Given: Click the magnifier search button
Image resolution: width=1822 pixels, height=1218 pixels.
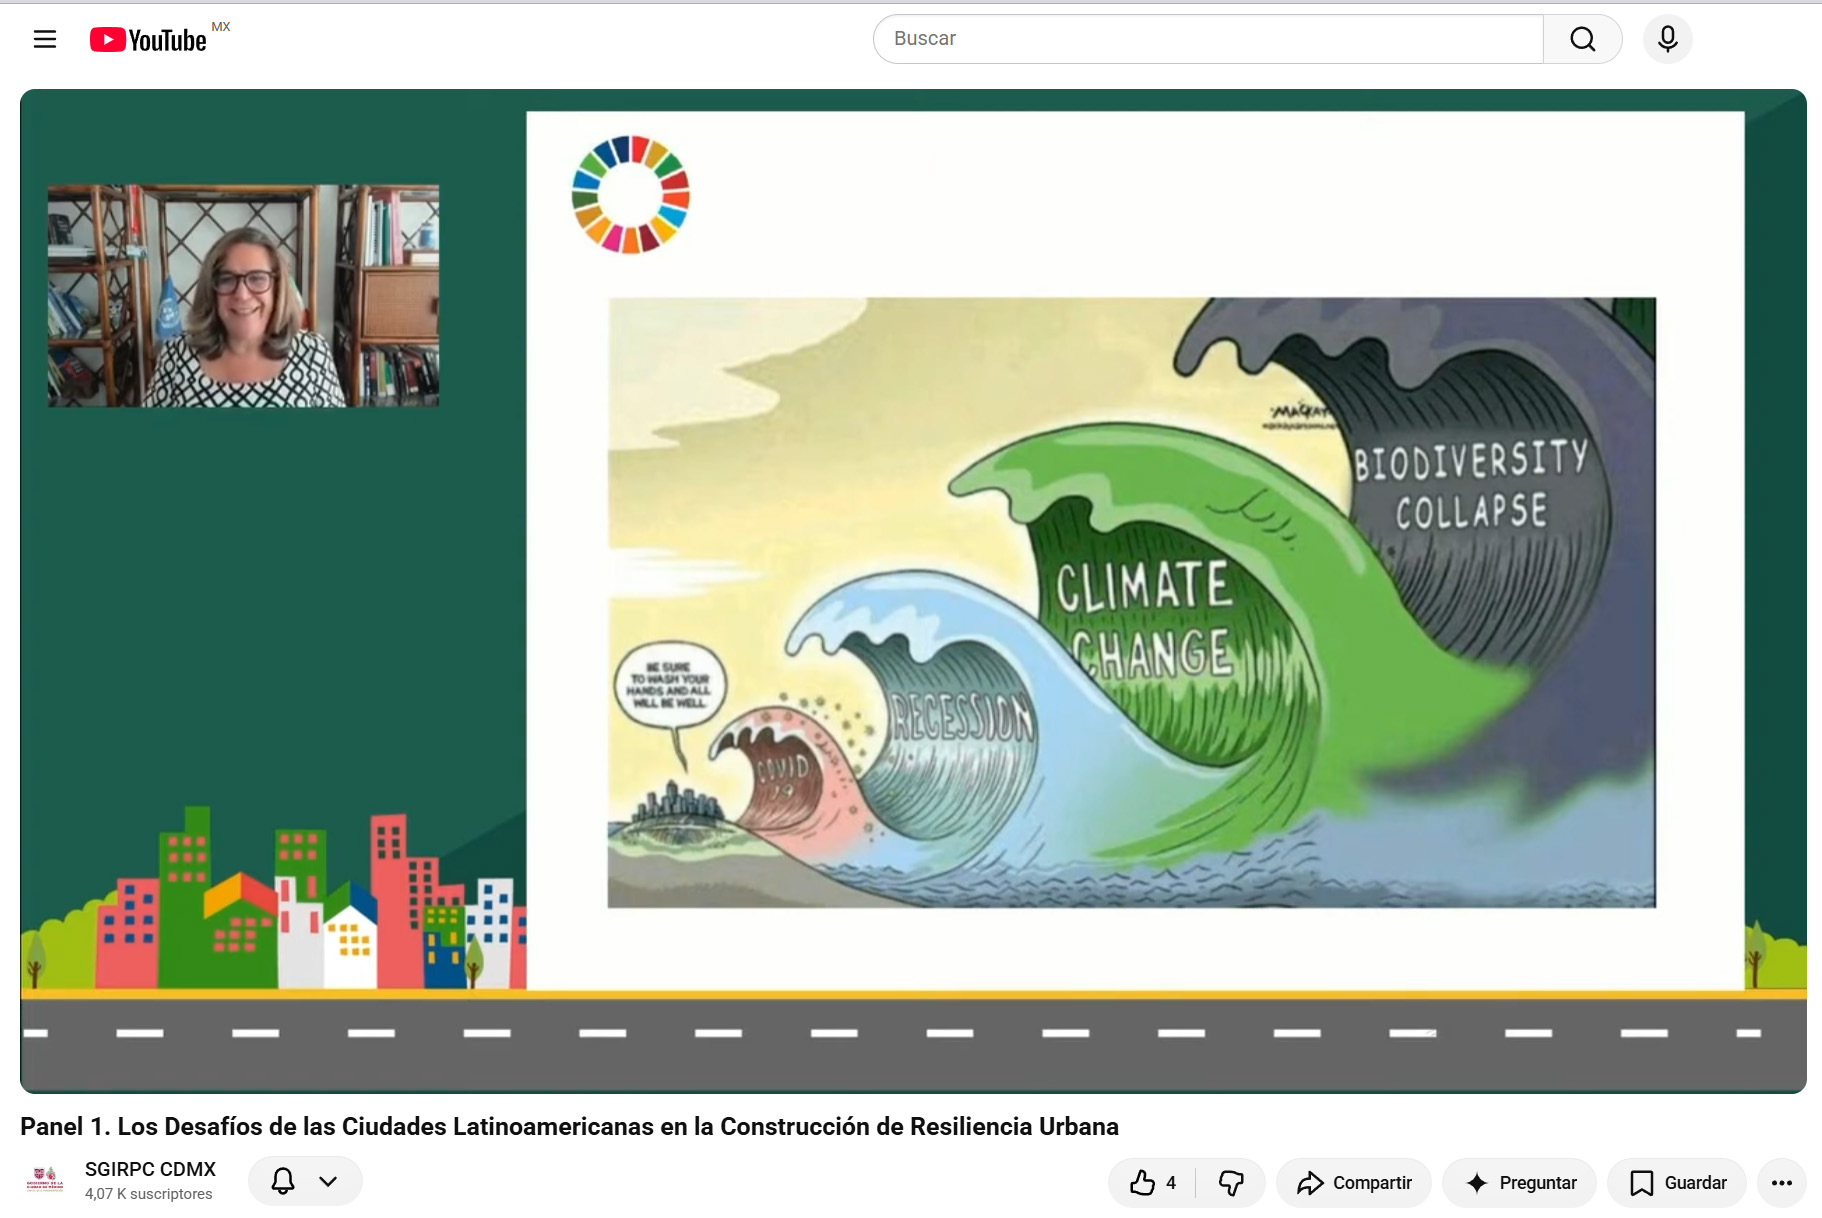Looking at the screenshot, I should point(1582,39).
